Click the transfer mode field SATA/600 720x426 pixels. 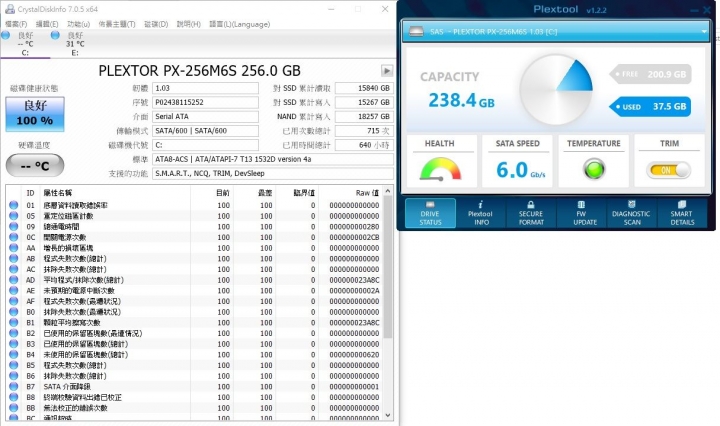205,131
